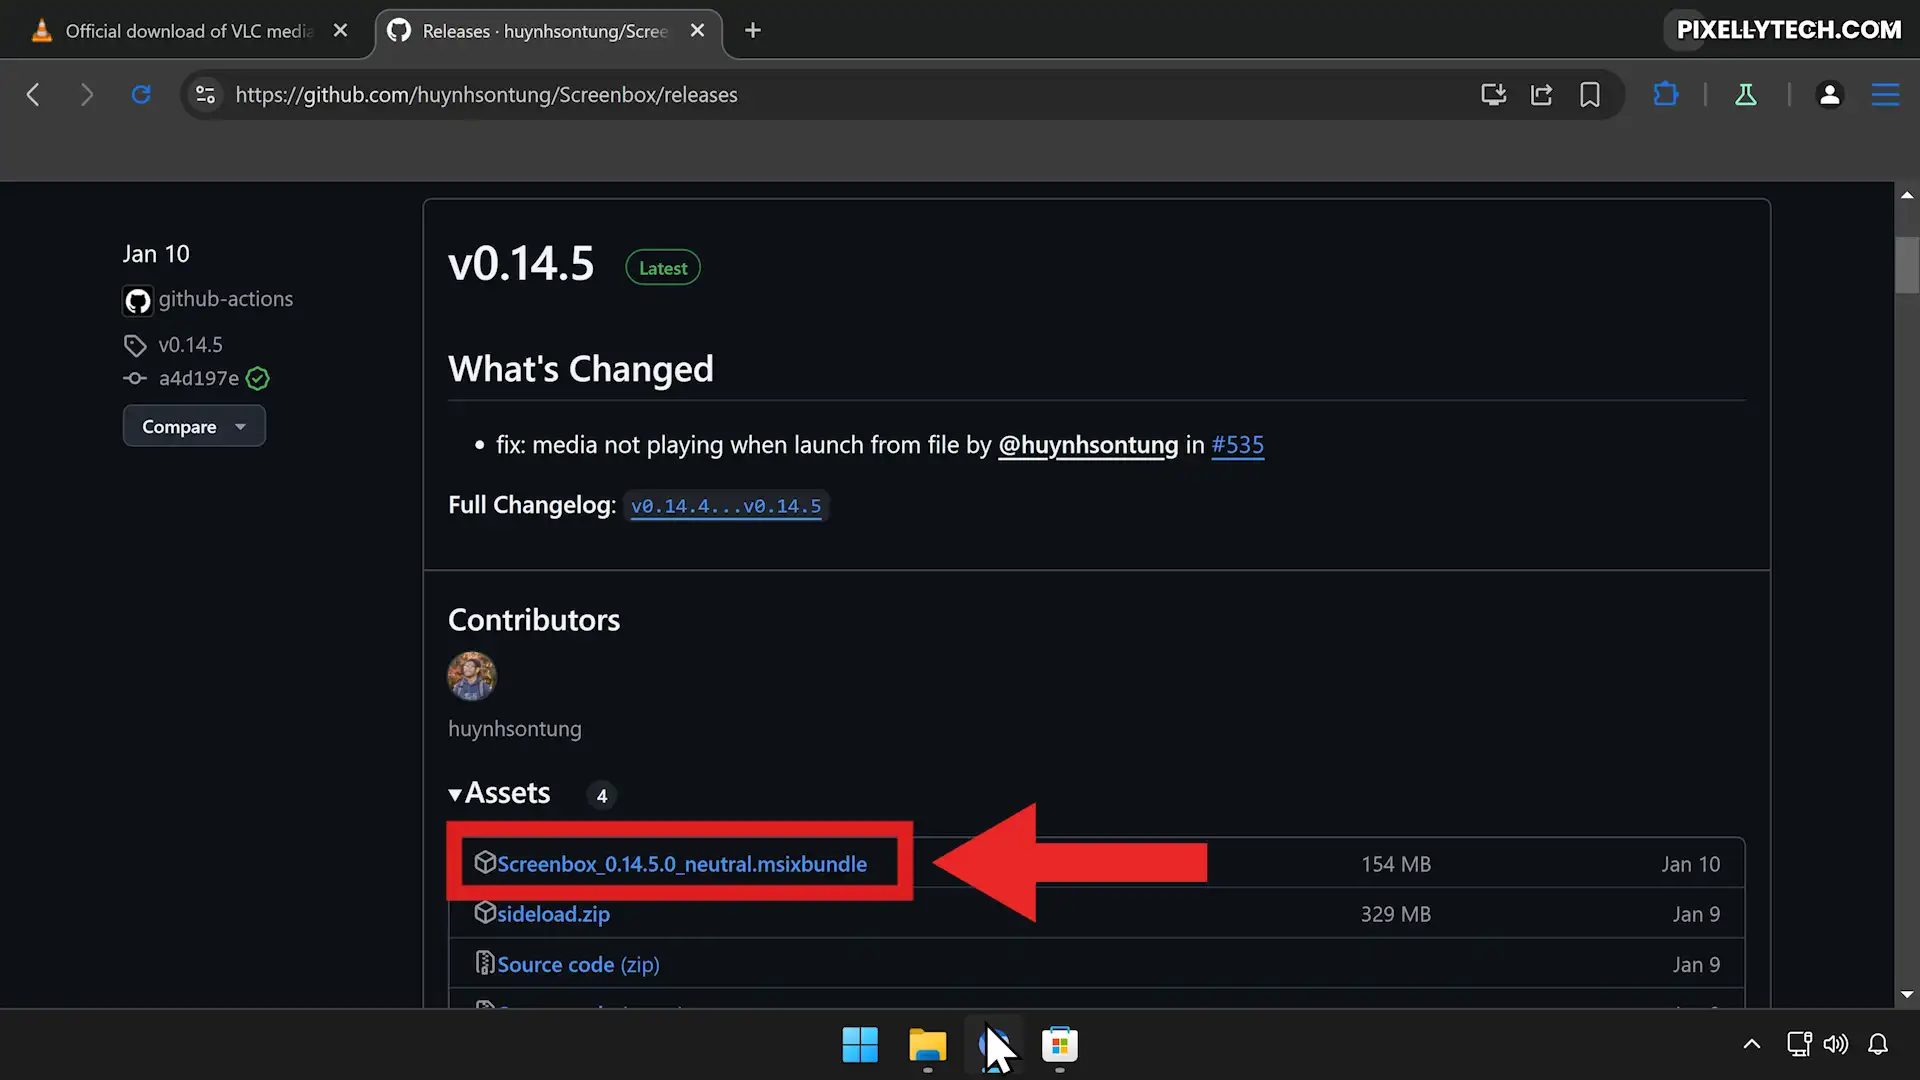Open the browser profile avatar
Screen dimensions: 1920x1080
point(1829,95)
